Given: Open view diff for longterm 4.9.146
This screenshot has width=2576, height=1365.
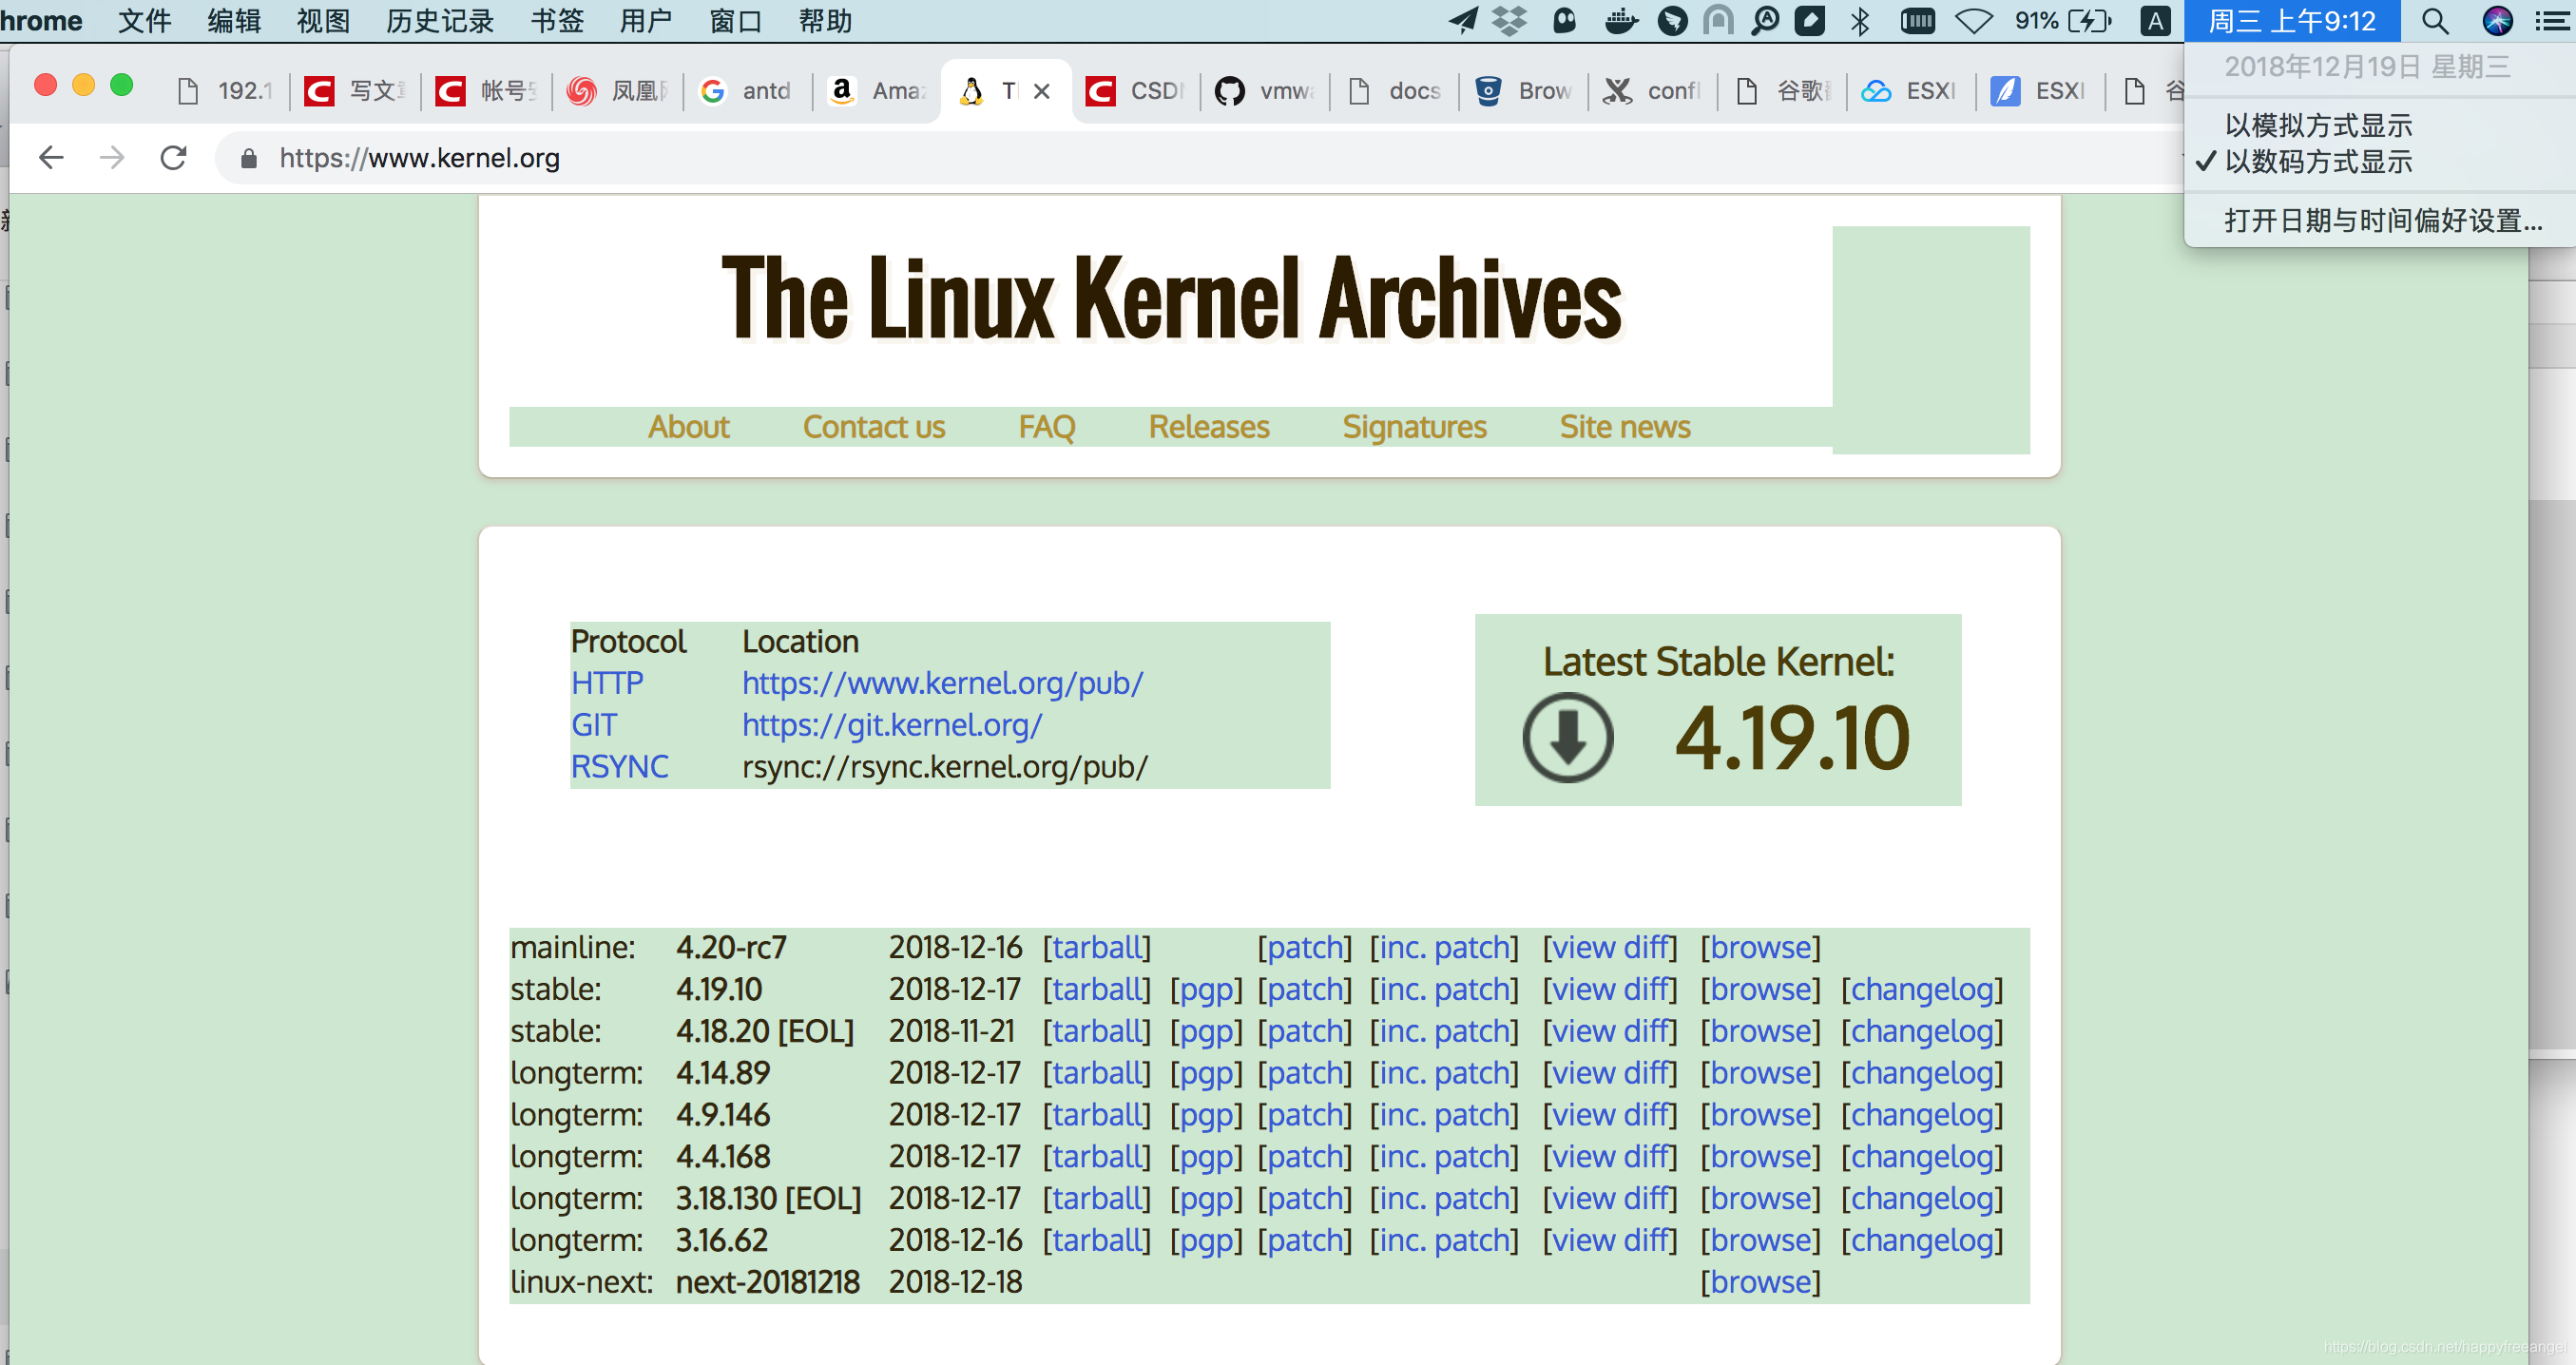Looking at the screenshot, I should pyautogui.click(x=1610, y=1115).
